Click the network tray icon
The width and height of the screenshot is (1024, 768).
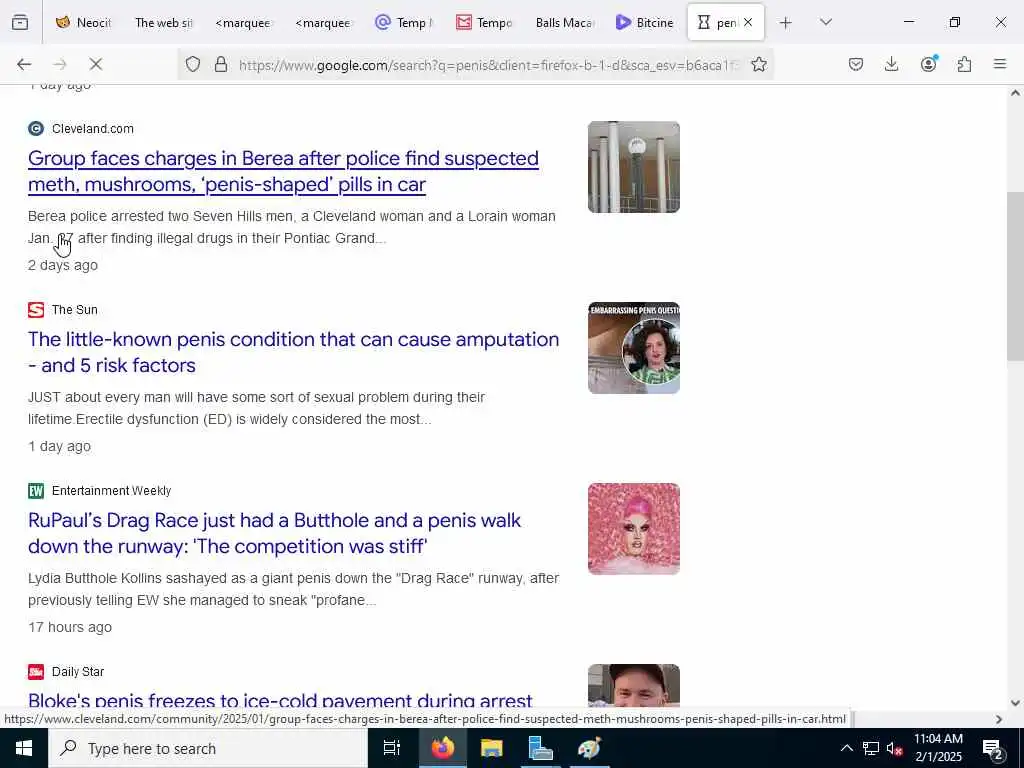(871, 748)
